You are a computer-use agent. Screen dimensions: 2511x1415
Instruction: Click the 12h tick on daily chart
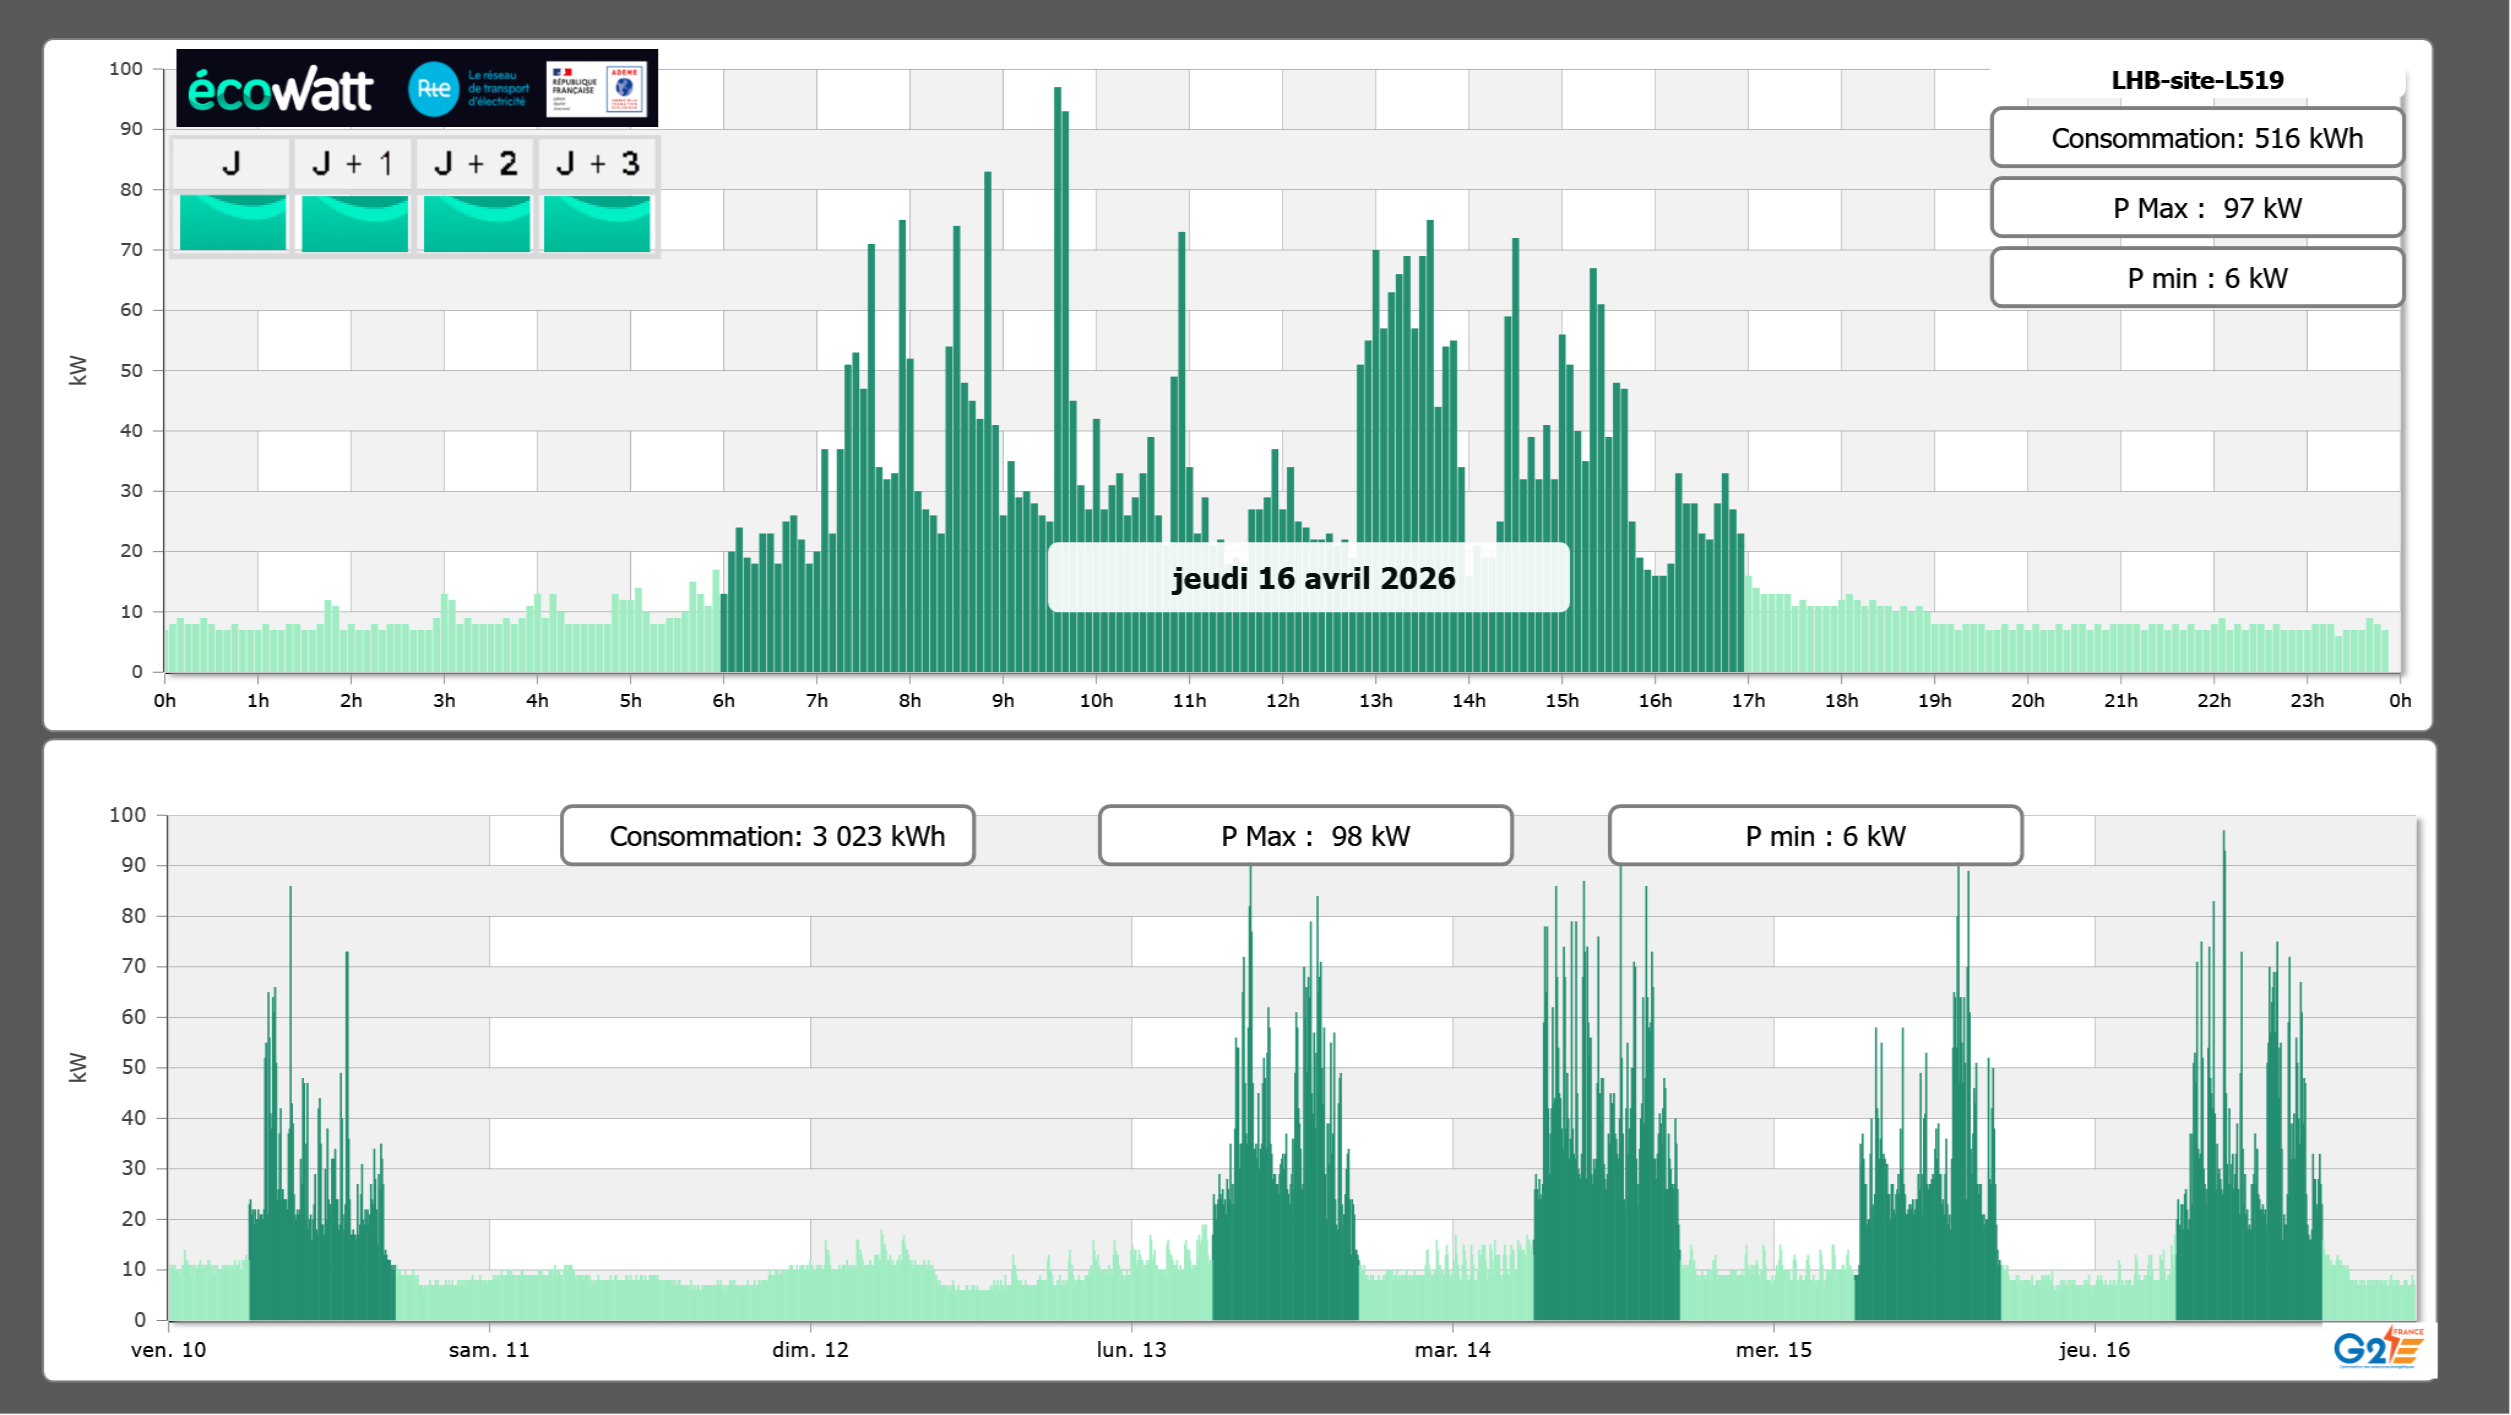1282,700
